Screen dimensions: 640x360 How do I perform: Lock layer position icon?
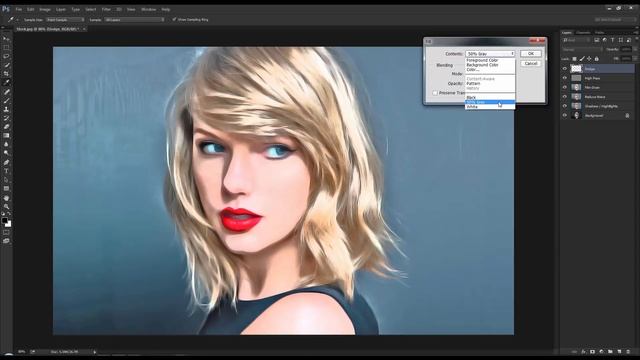pyautogui.click(x=589, y=59)
